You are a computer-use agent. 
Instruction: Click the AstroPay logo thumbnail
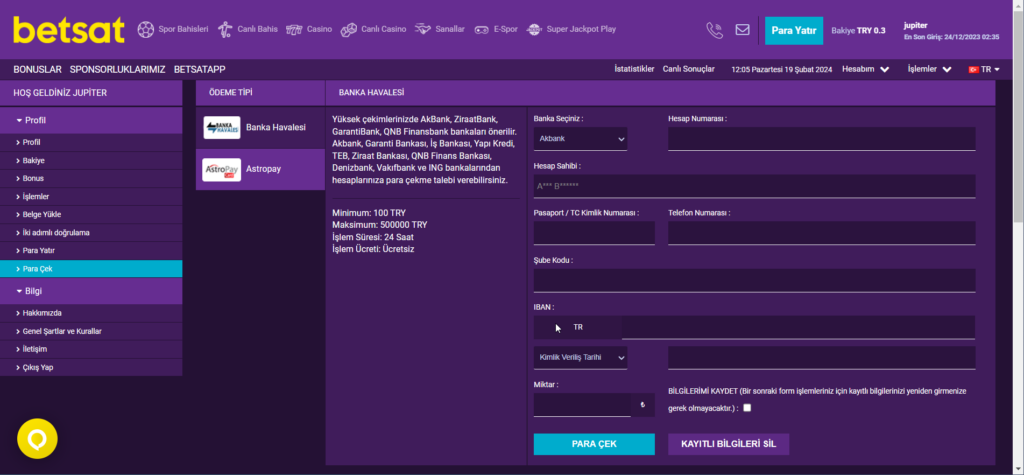(x=222, y=169)
